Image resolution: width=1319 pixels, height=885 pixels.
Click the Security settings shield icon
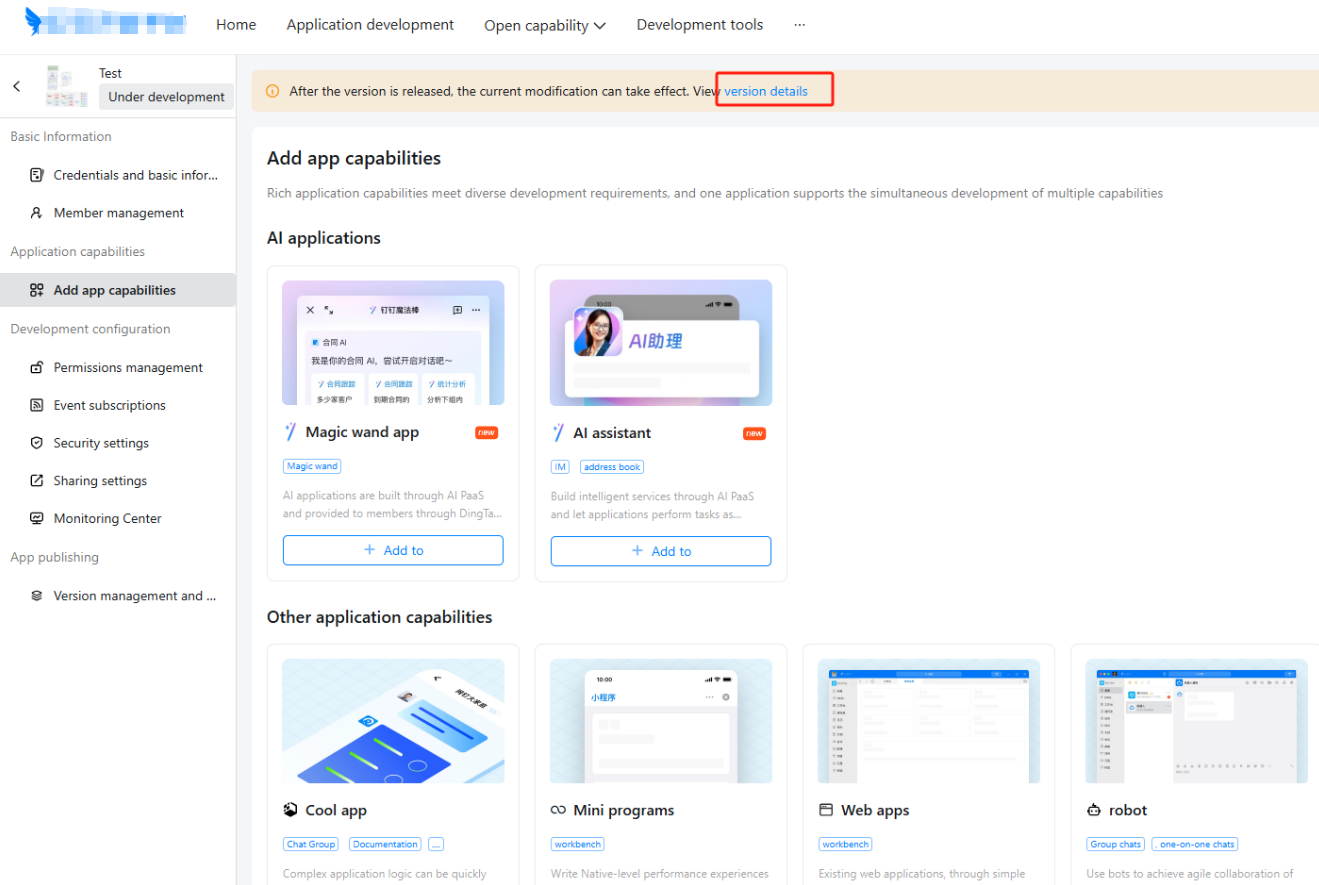37,443
